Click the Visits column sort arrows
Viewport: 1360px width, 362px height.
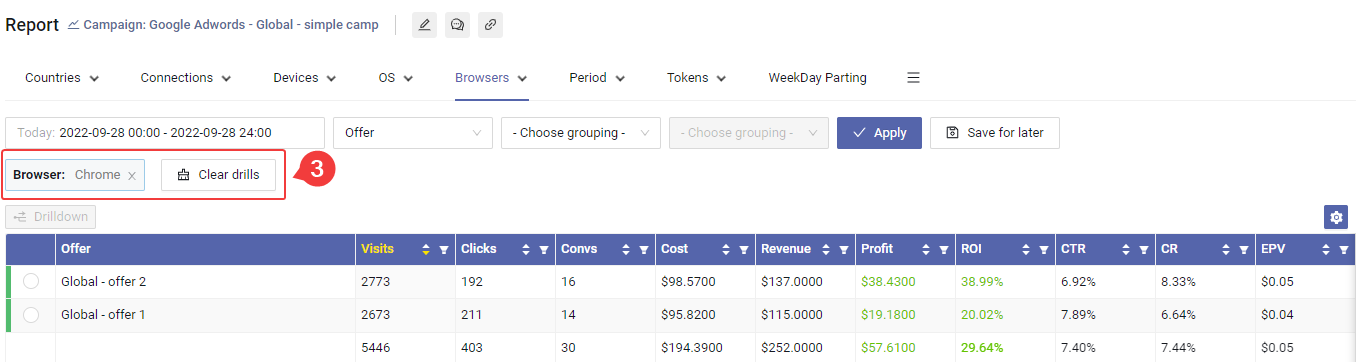pos(426,249)
